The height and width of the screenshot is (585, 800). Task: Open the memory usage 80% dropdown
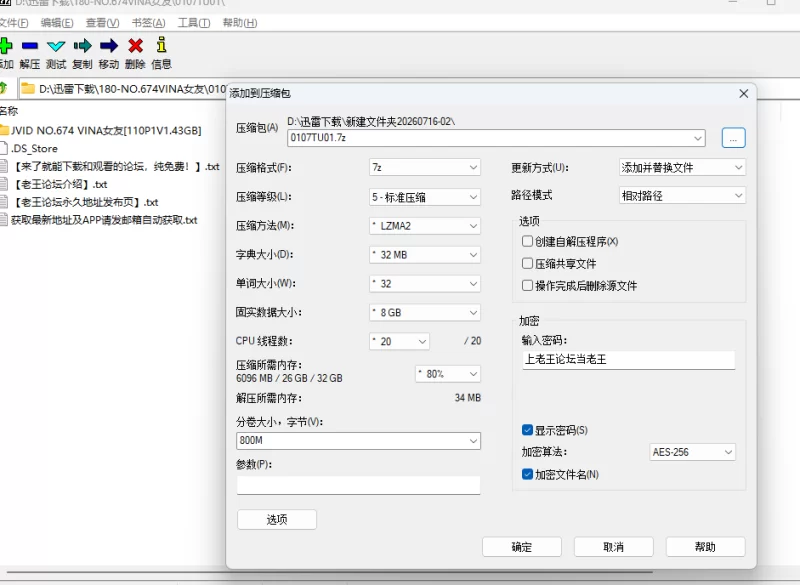pos(448,374)
